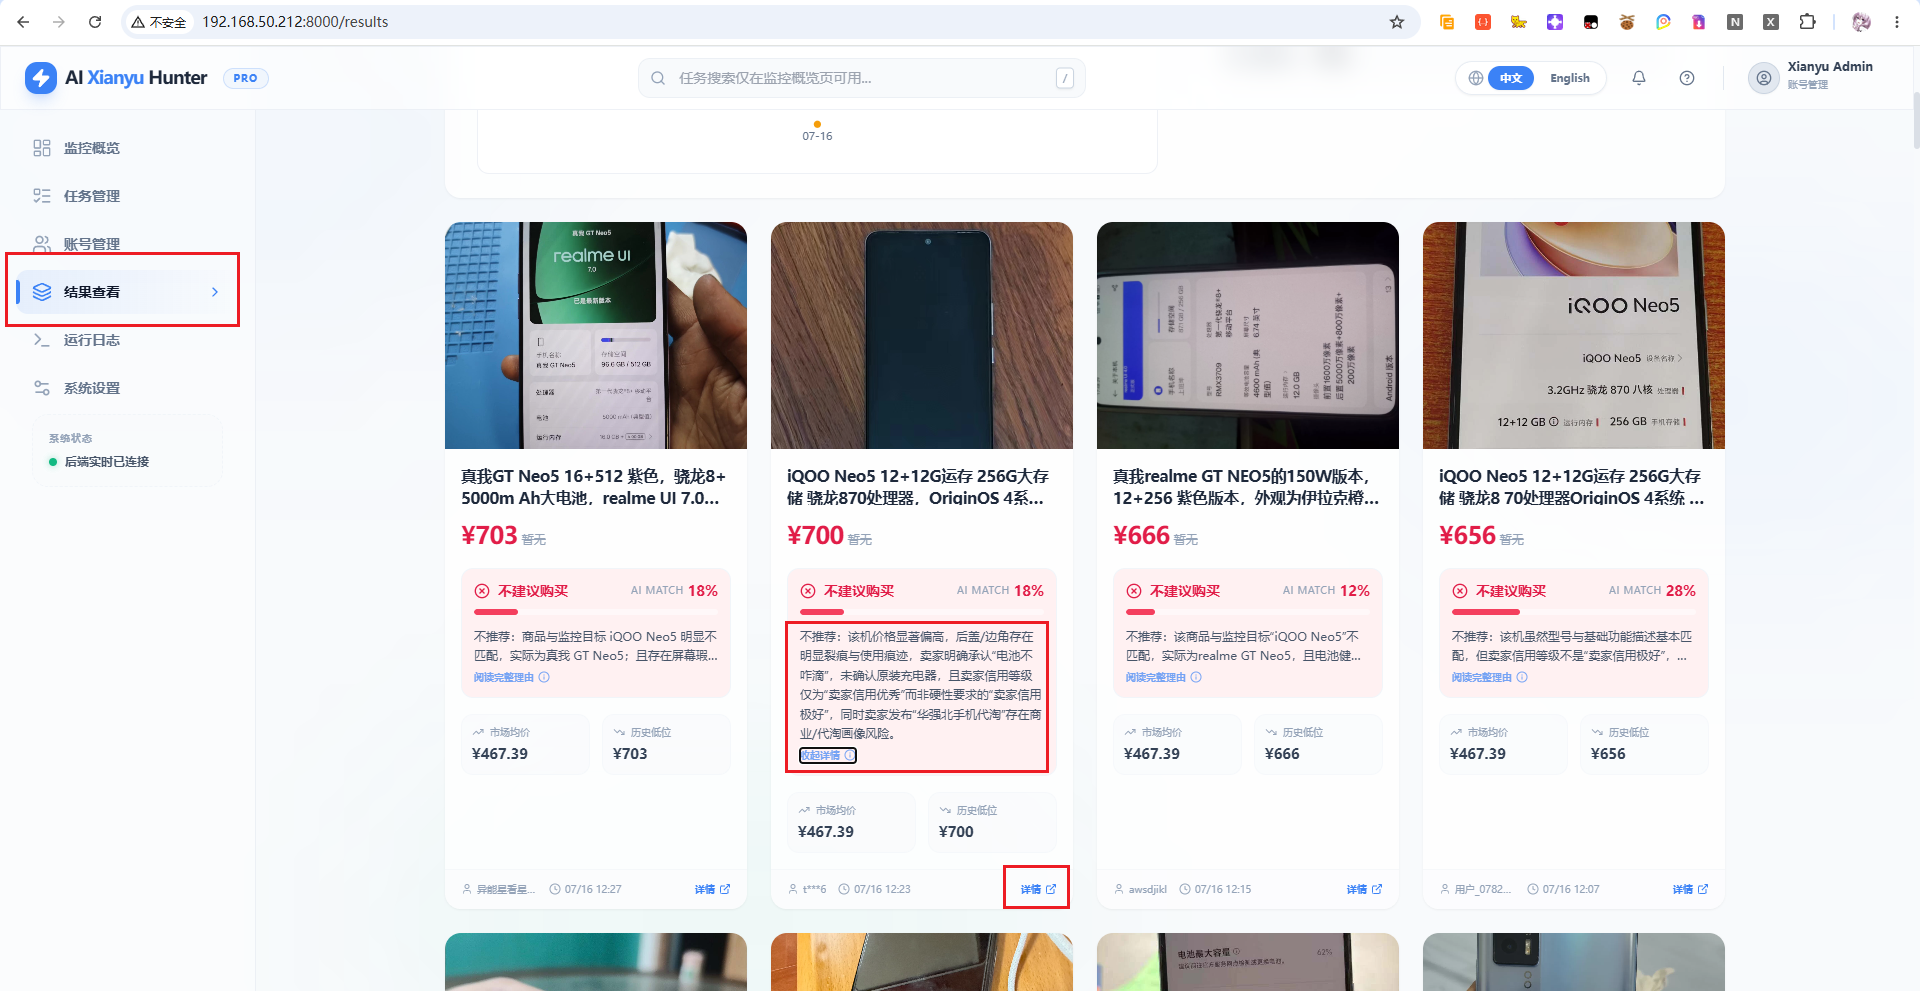The width and height of the screenshot is (1920, 991).
Task: Open 详情 for the 07/16 12:07 listing
Action: click(1690, 889)
